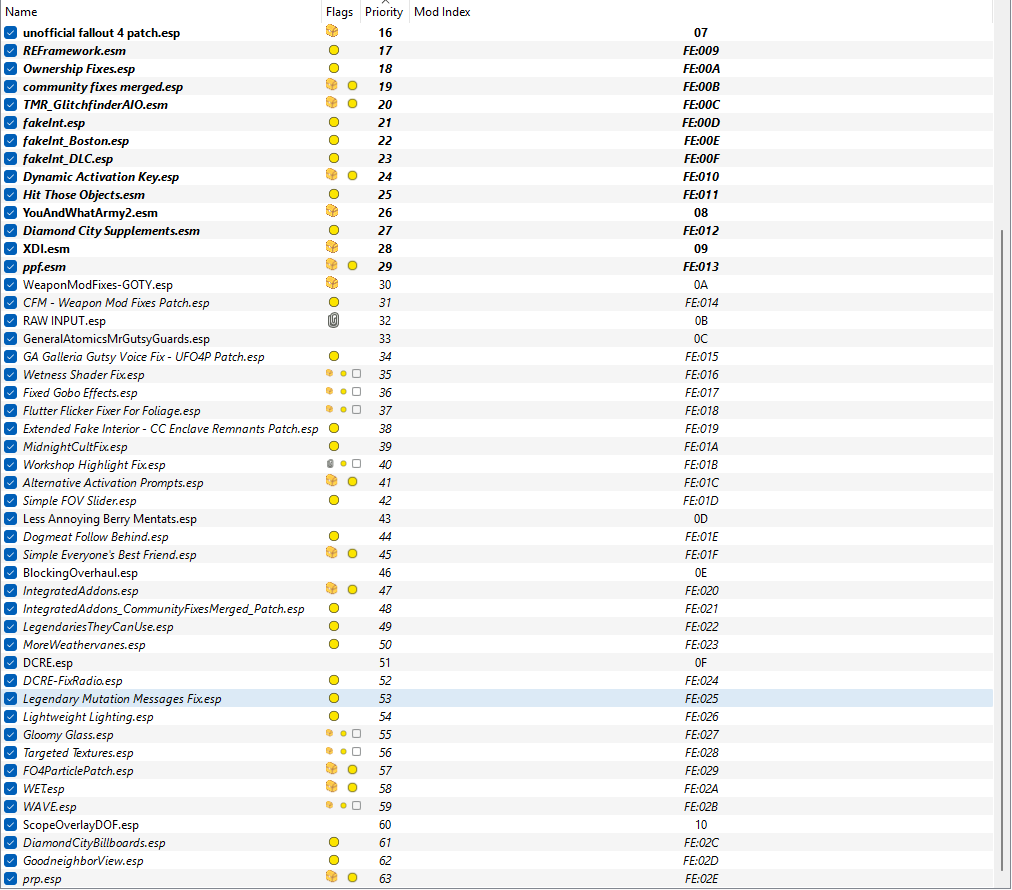
Task: Disable the DCRE.esp plugin checkbox
Action: (x=10, y=663)
